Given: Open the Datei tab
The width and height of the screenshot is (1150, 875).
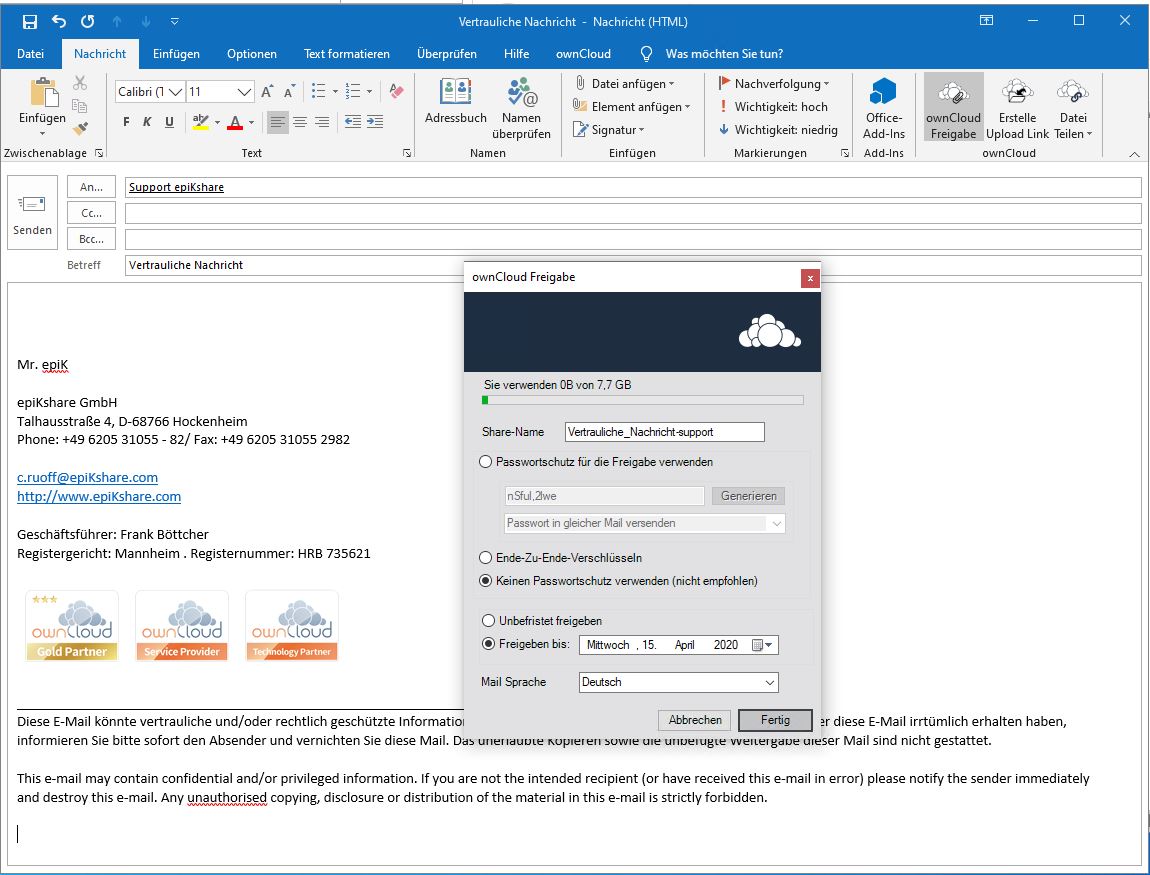Looking at the screenshot, I should coord(30,54).
